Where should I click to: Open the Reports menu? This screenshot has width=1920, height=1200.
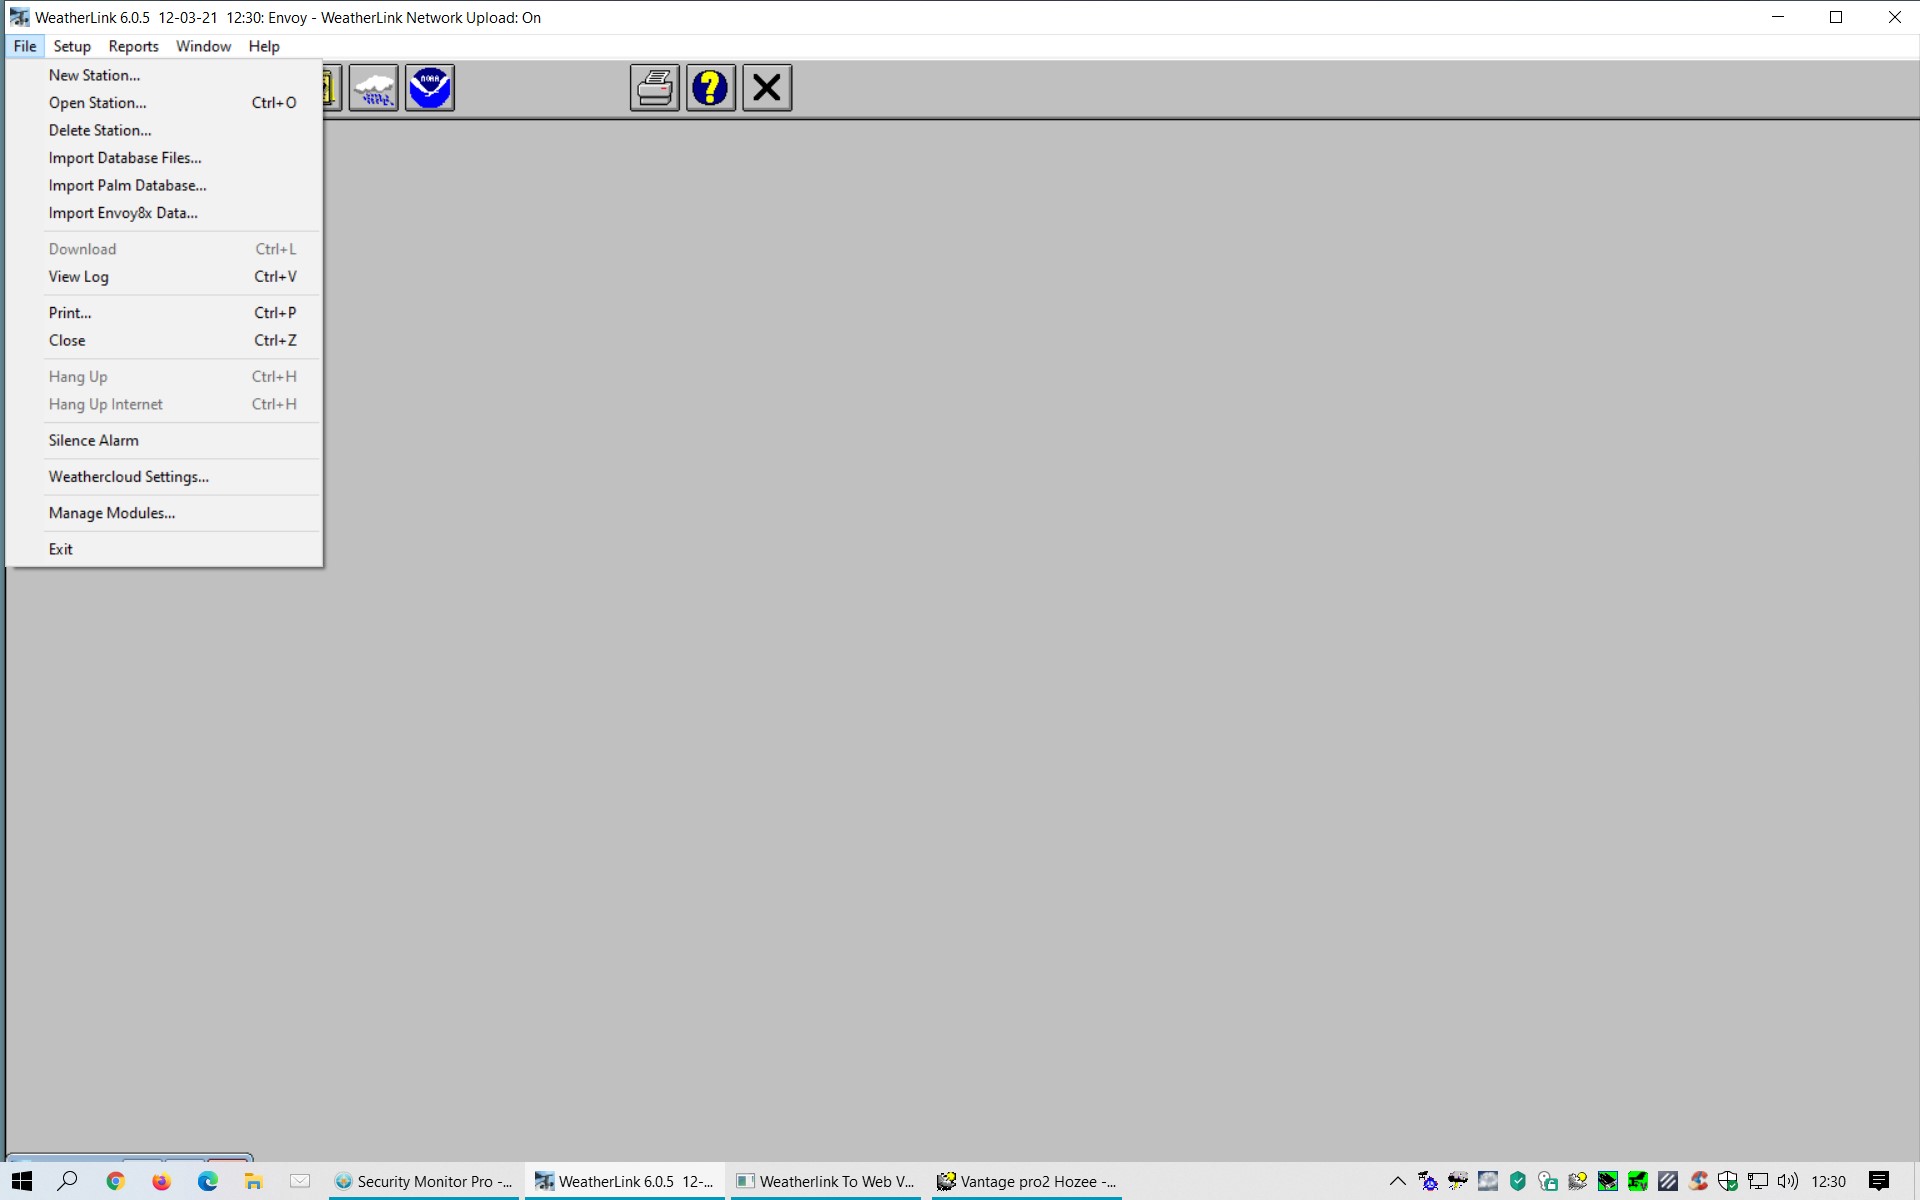[x=133, y=46]
